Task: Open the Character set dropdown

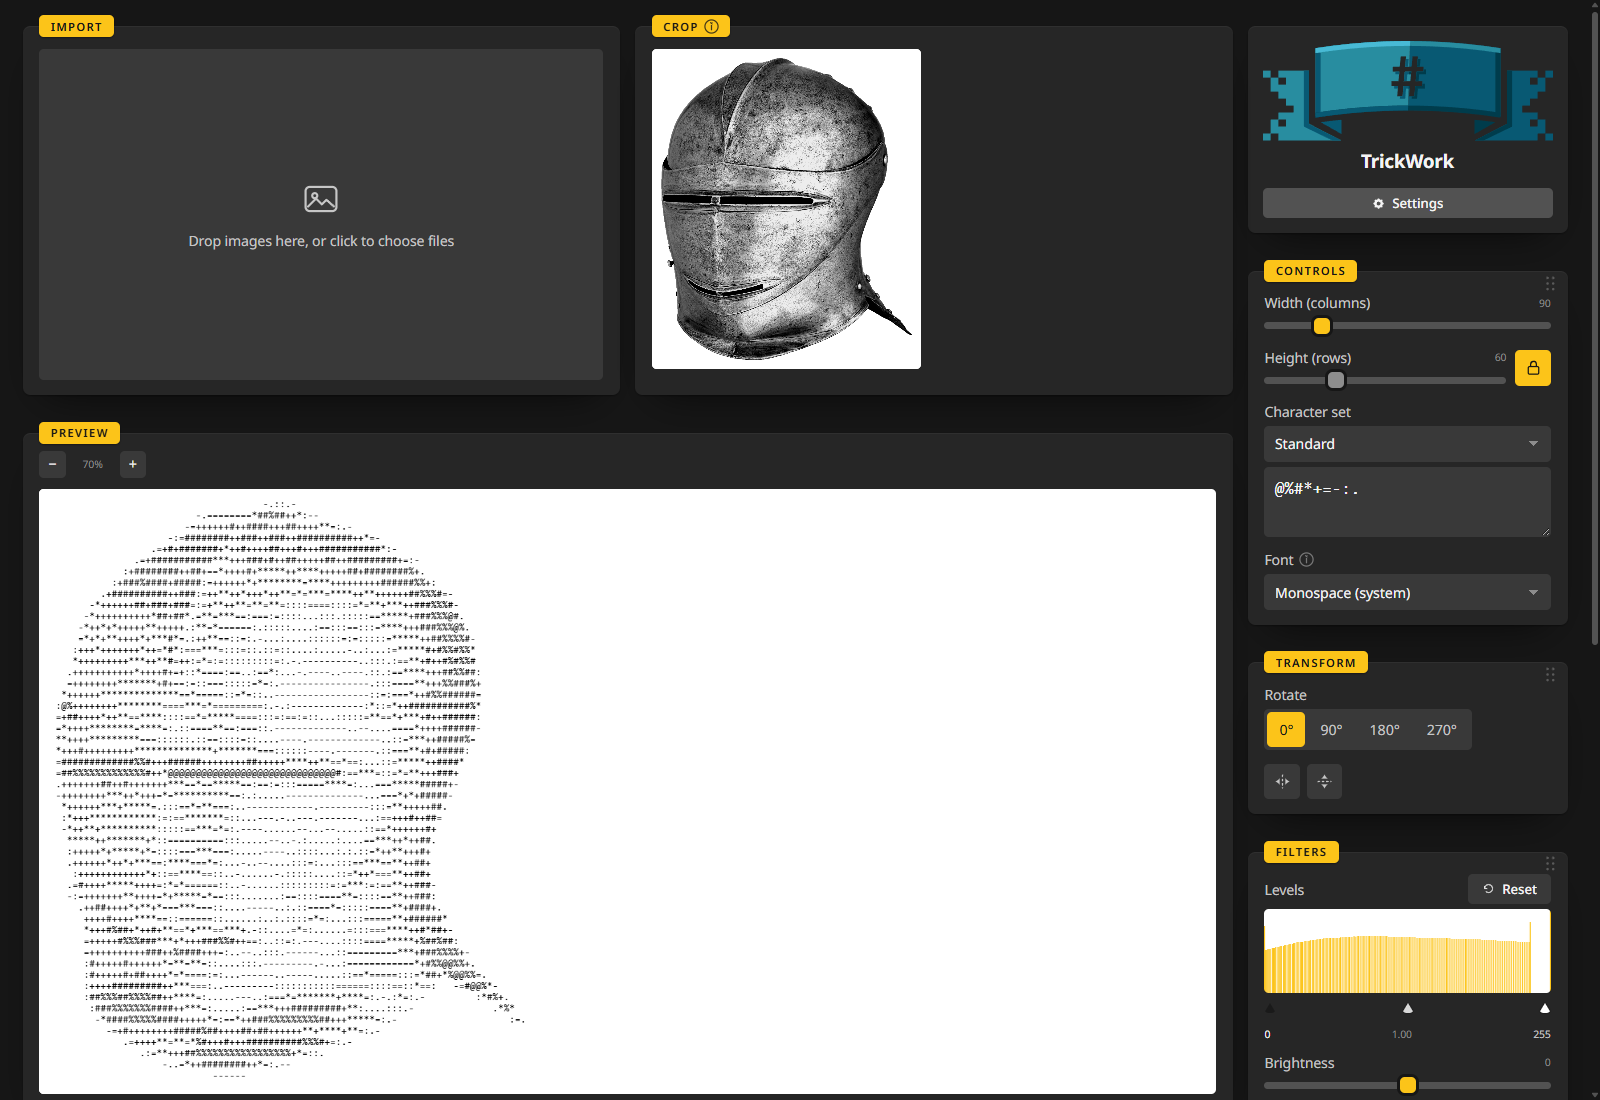Action: coord(1407,444)
